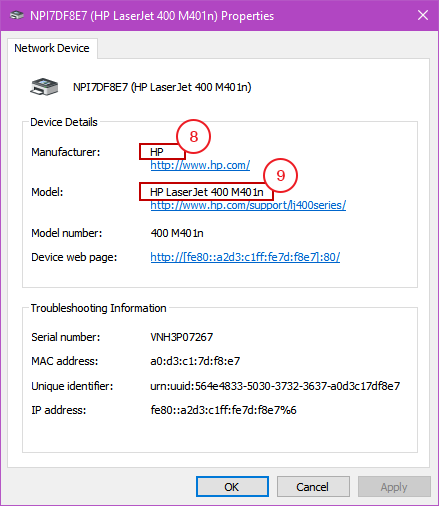
Task: Click the IP address fe80 value
Action: [223, 410]
